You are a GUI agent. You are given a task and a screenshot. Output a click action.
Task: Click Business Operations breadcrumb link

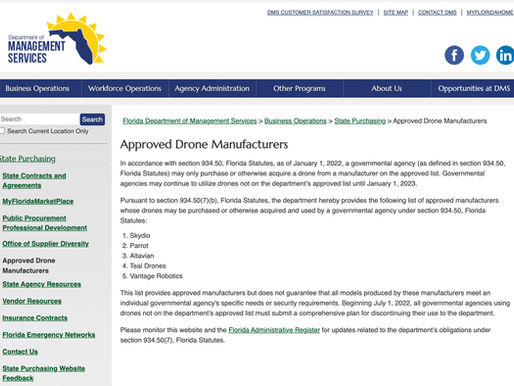295,121
